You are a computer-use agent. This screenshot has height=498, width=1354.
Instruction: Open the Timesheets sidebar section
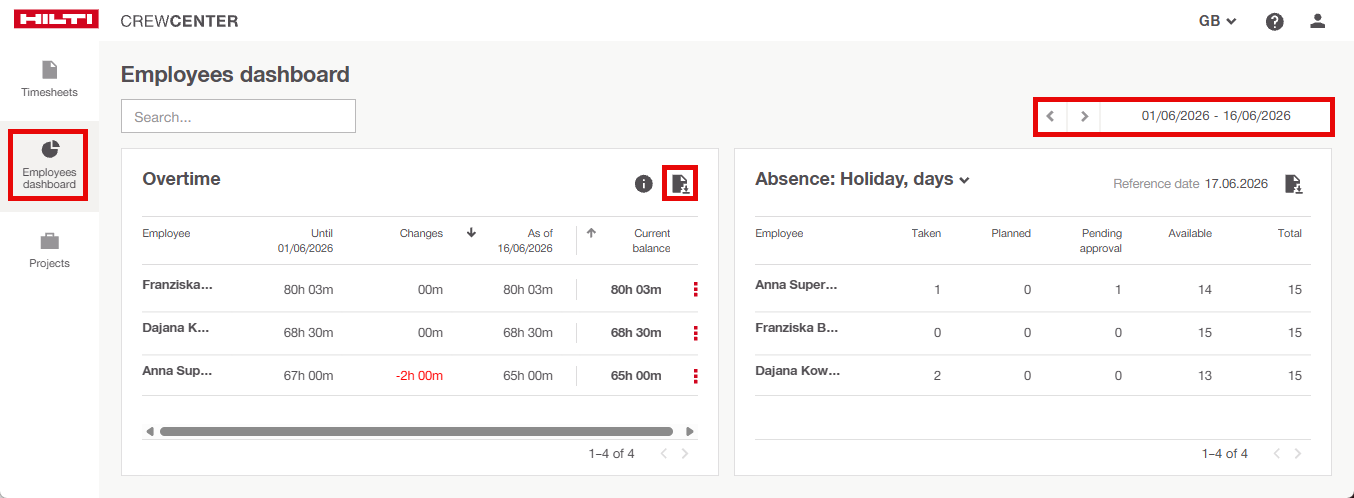tap(49, 79)
